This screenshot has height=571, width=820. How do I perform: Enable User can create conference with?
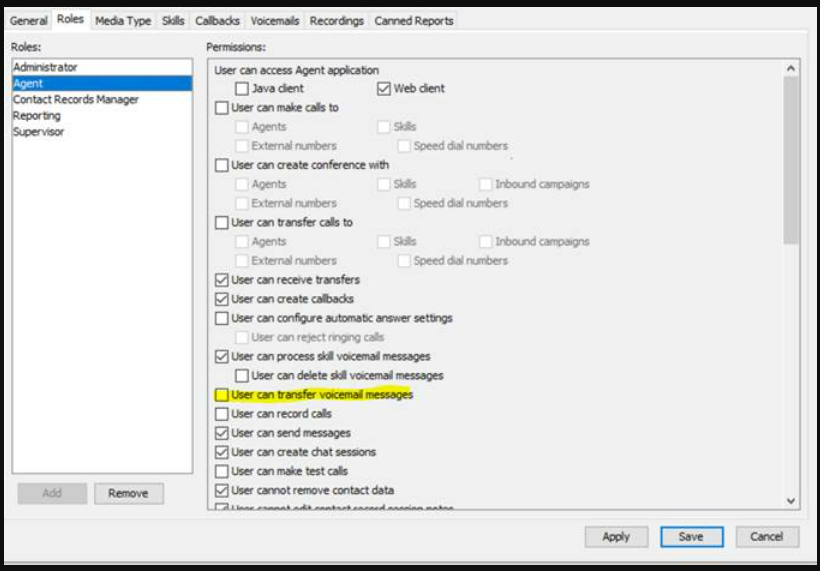(222, 165)
